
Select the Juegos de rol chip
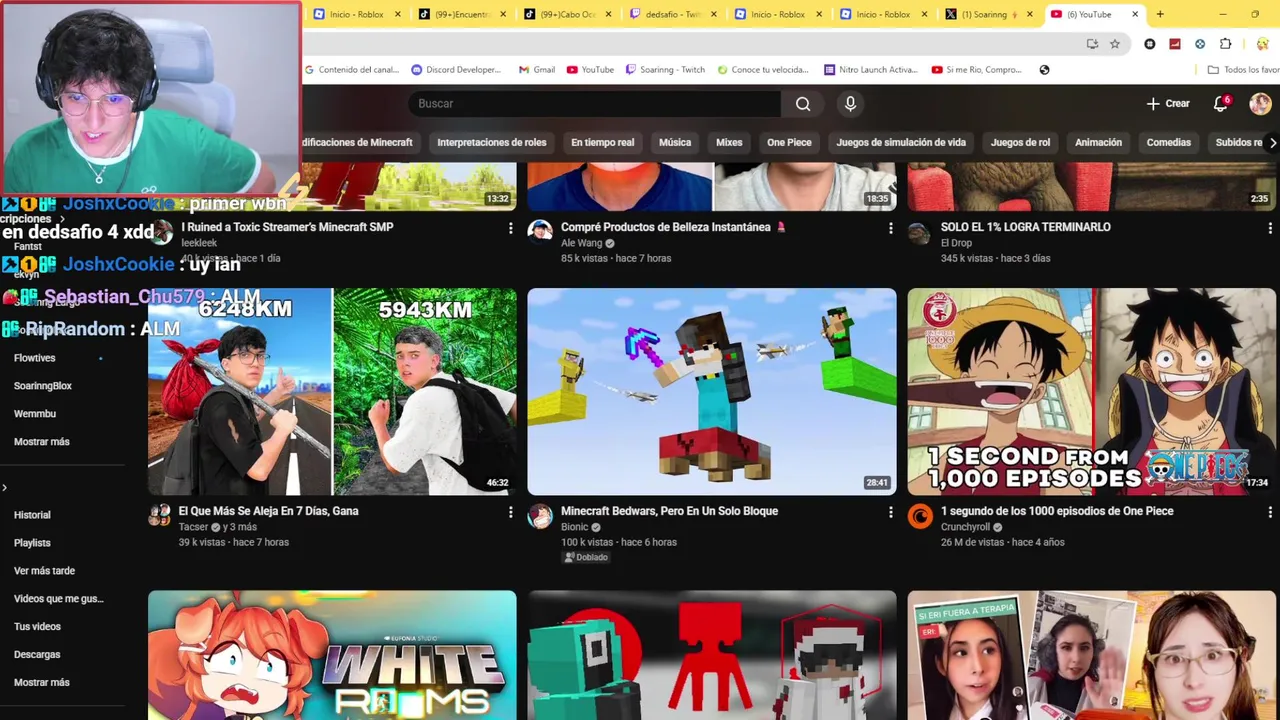[x=1020, y=142]
